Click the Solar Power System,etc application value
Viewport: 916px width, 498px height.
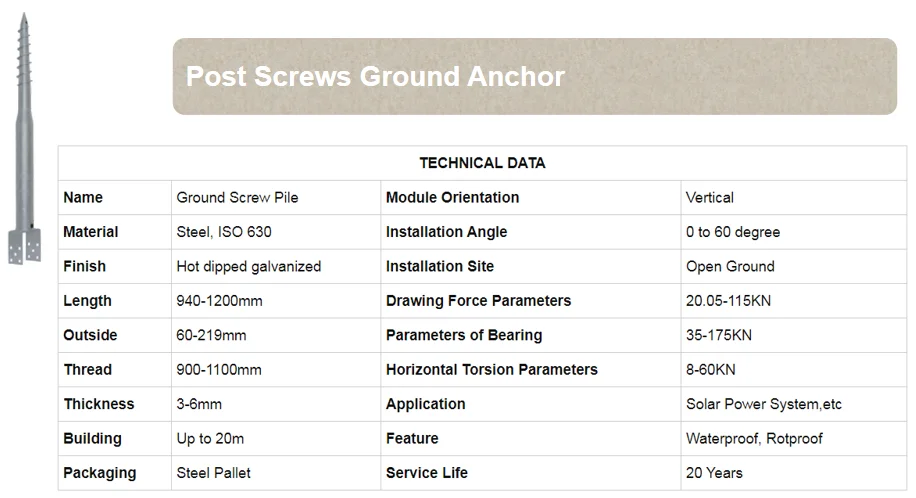[764, 404]
